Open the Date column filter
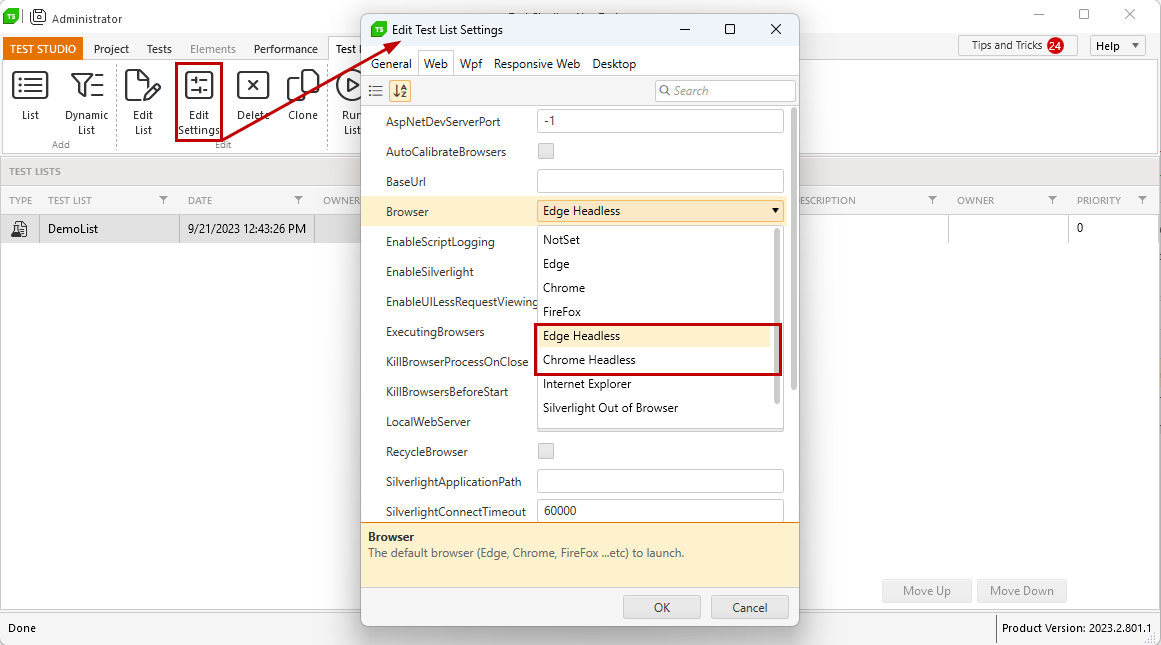 (298, 200)
